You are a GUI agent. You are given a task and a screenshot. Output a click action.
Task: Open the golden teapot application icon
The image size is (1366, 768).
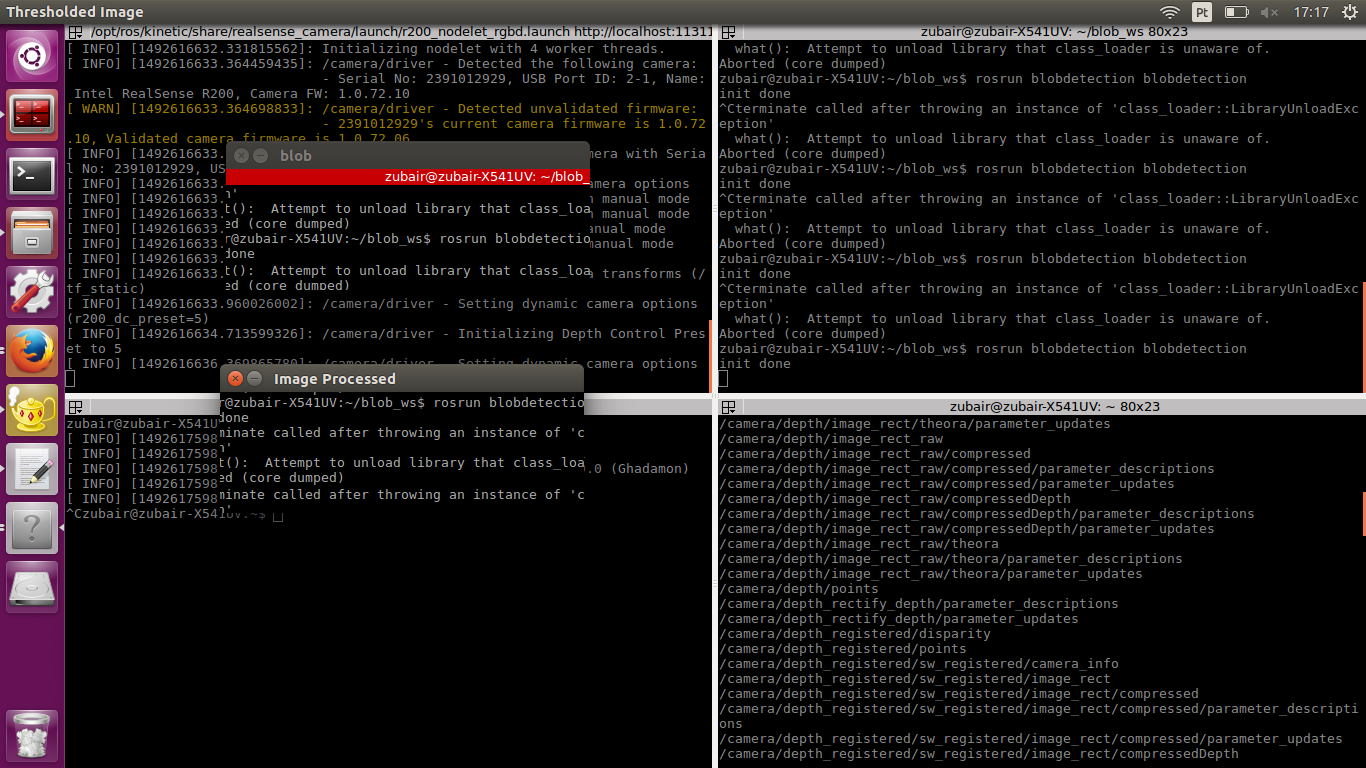[32, 411]
